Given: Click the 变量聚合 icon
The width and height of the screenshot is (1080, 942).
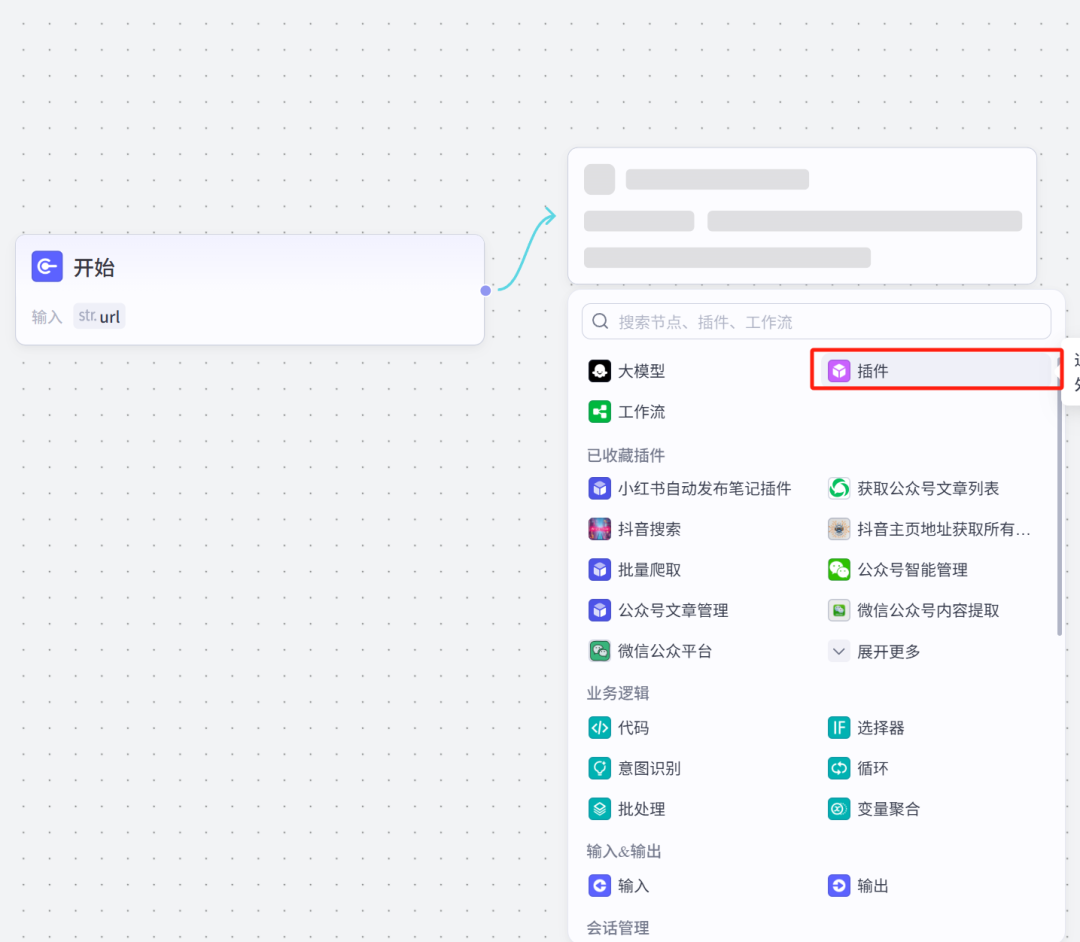Looking at the screenshot, I should point(838,809).
